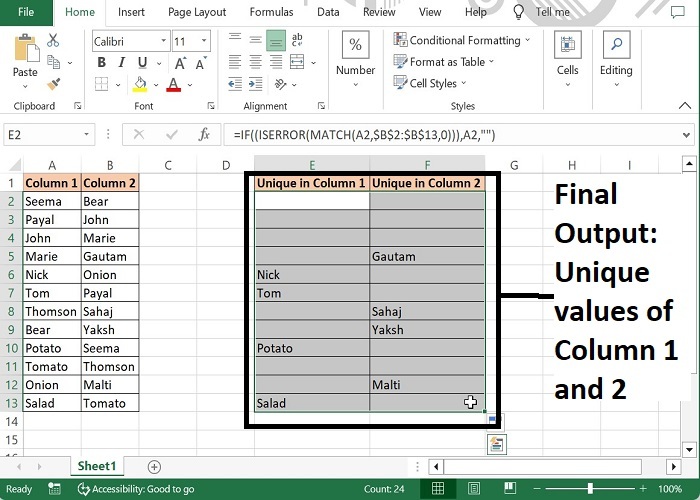Increase font size button
The image size is (700, 500).
180,63
